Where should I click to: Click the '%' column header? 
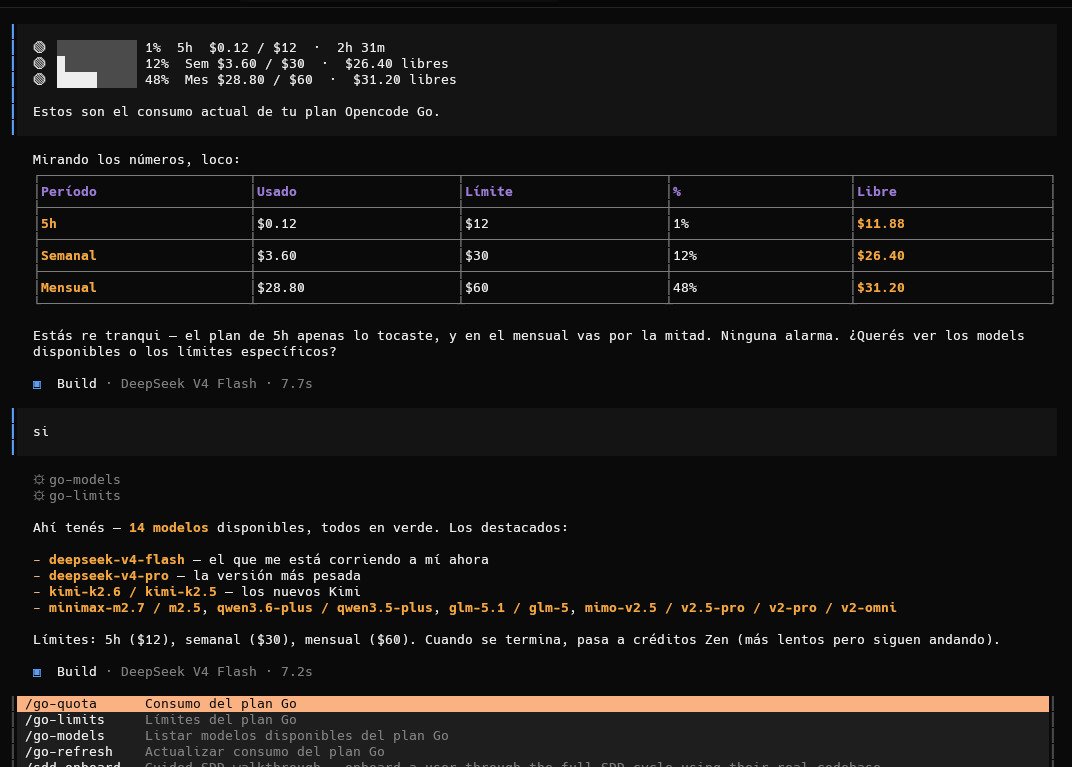[x=677, y=191]
